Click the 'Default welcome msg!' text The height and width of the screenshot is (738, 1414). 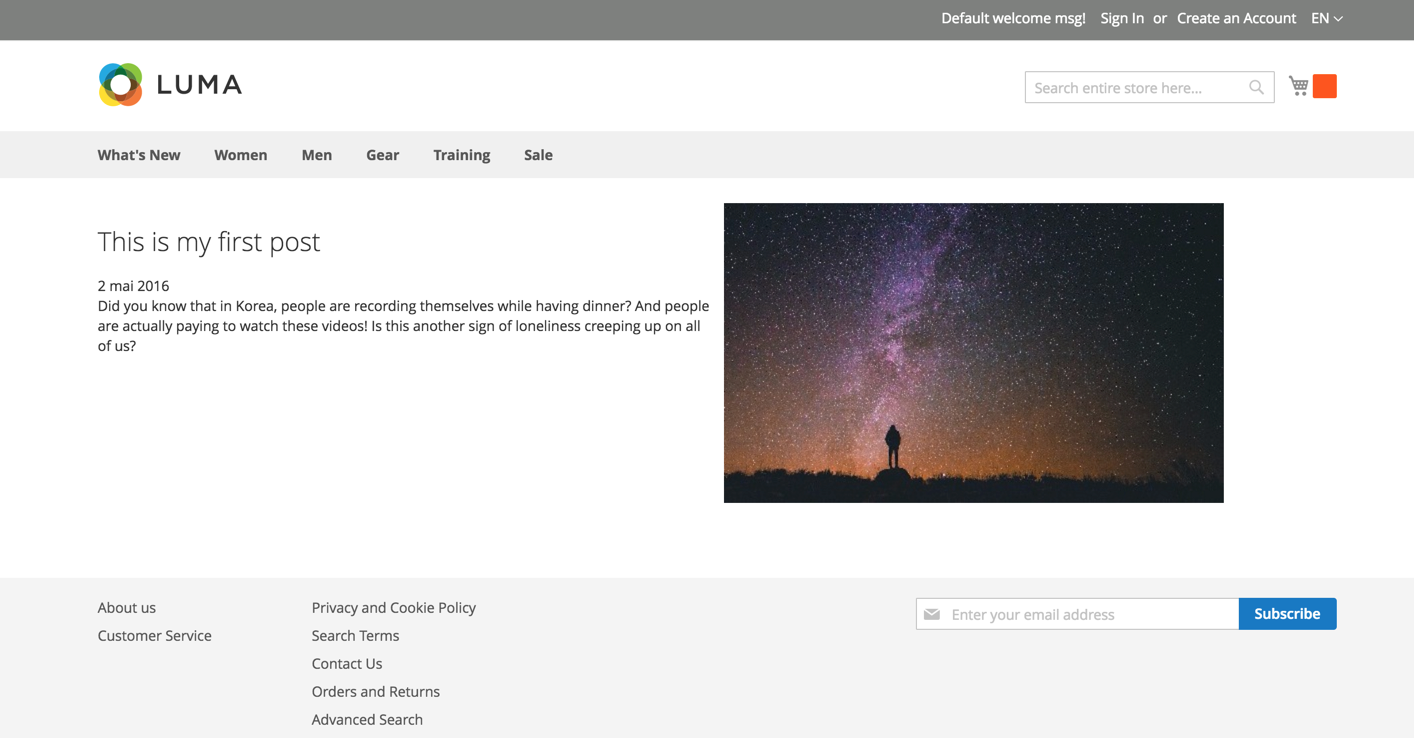click(x=1013, y=18)
